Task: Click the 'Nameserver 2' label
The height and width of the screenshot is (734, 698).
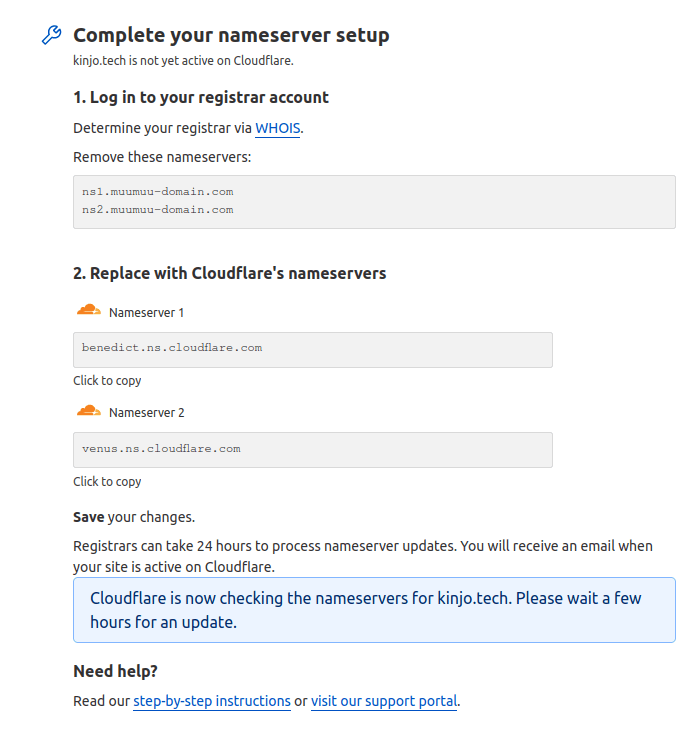Action: [x=147, y=413]
